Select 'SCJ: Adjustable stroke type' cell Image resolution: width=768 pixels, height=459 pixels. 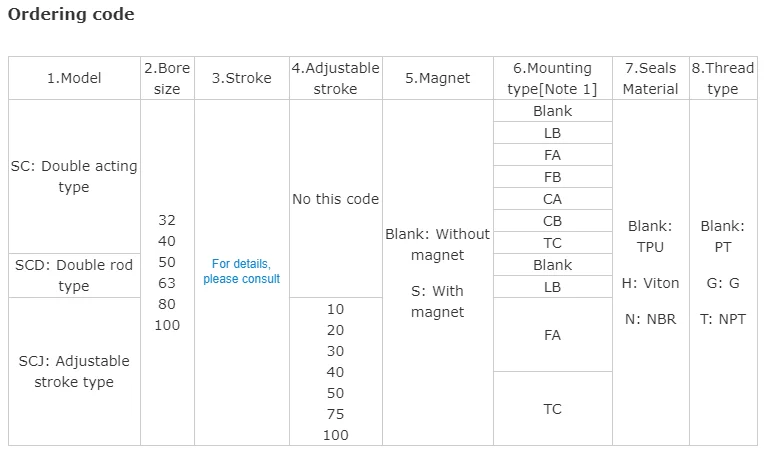click(74, 371)
